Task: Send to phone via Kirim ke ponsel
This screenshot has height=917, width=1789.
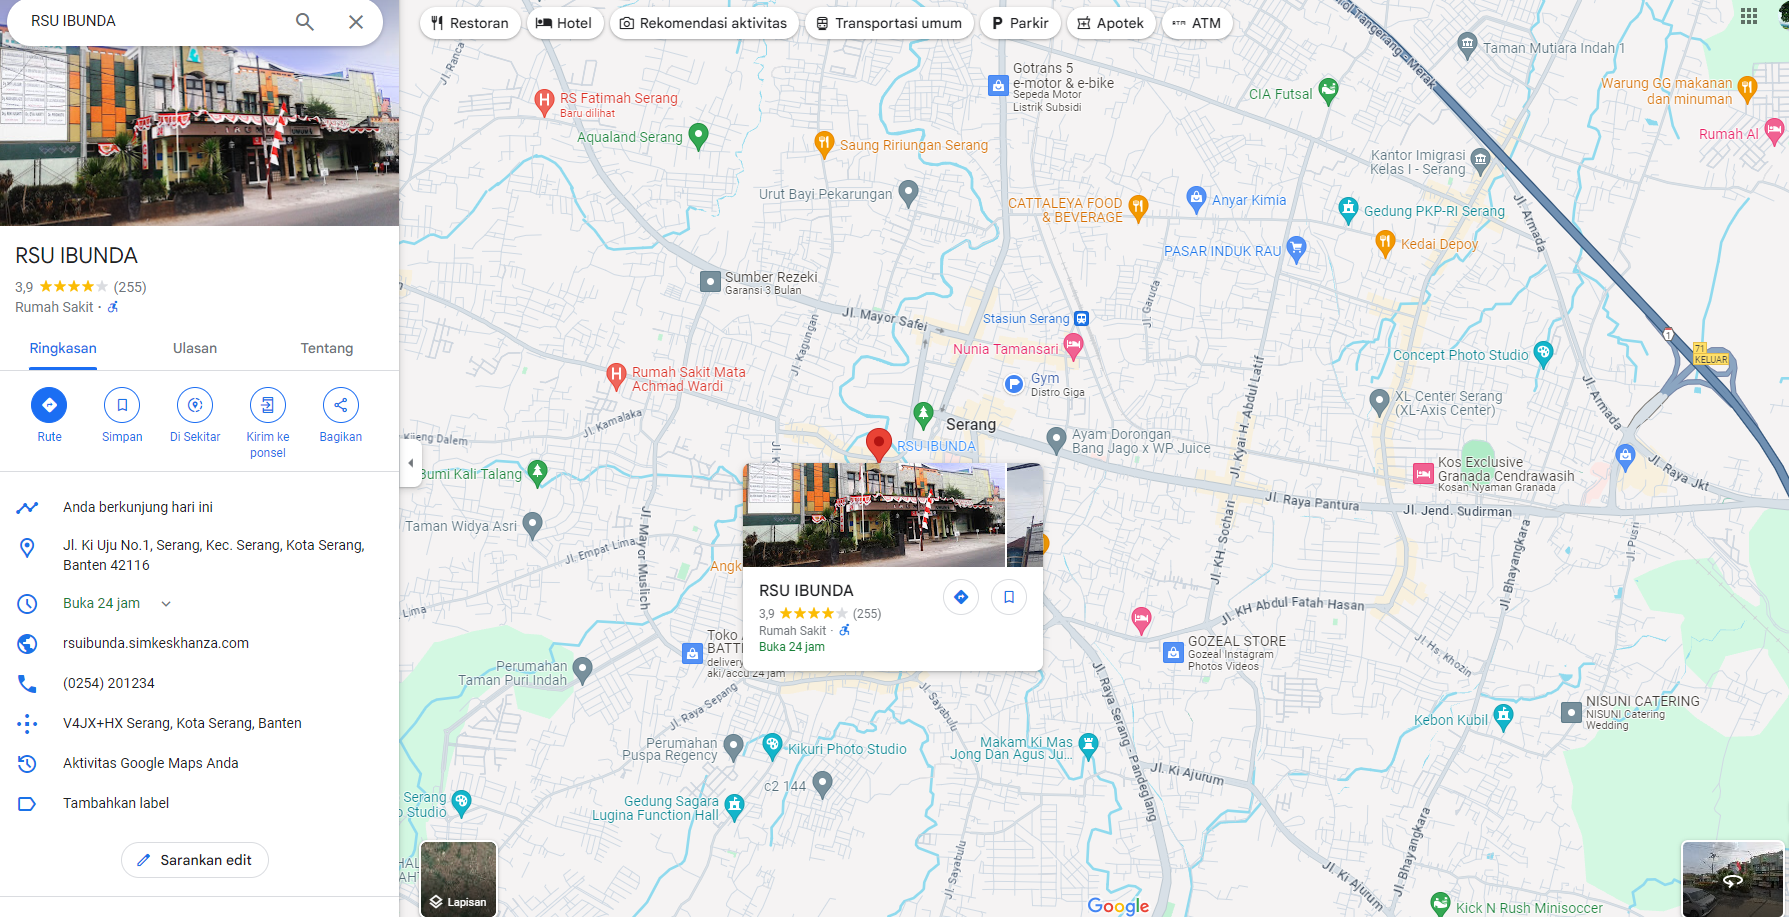Action: pos(267,405)
